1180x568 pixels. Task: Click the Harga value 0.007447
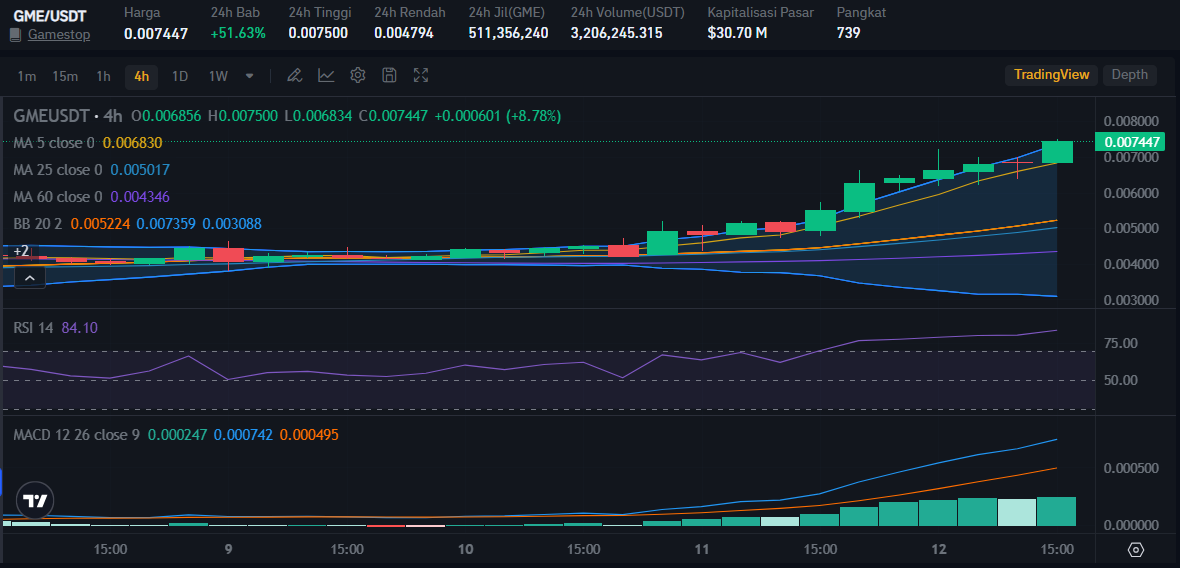(156, 33)
